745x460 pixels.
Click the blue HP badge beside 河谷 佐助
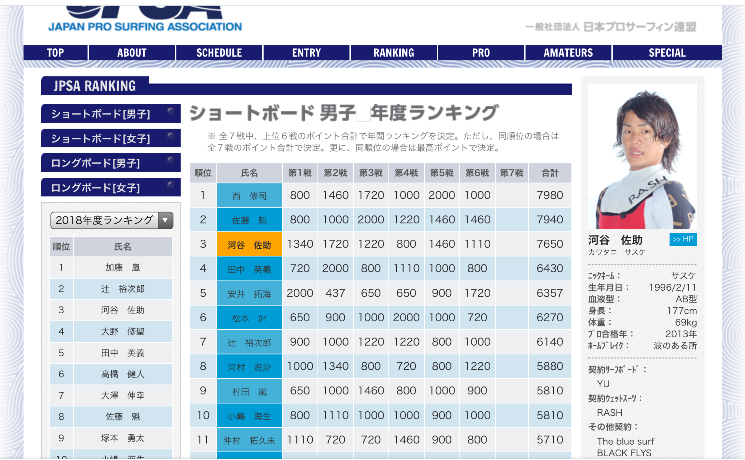click(x=683, y=240)
